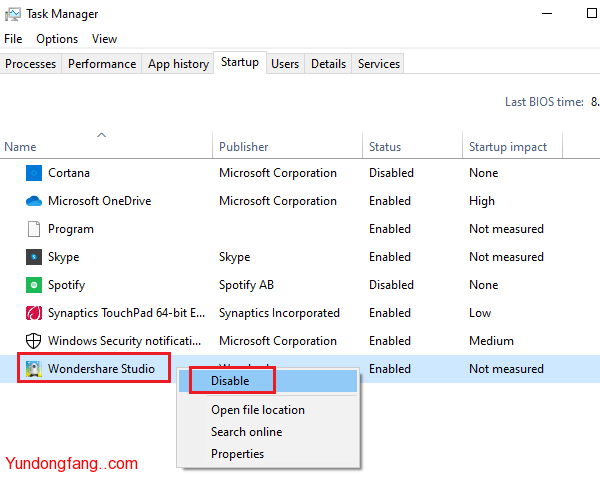Select the Startup tab
The height and width of the screenshot is (477, 600).
tap(240, 62)
